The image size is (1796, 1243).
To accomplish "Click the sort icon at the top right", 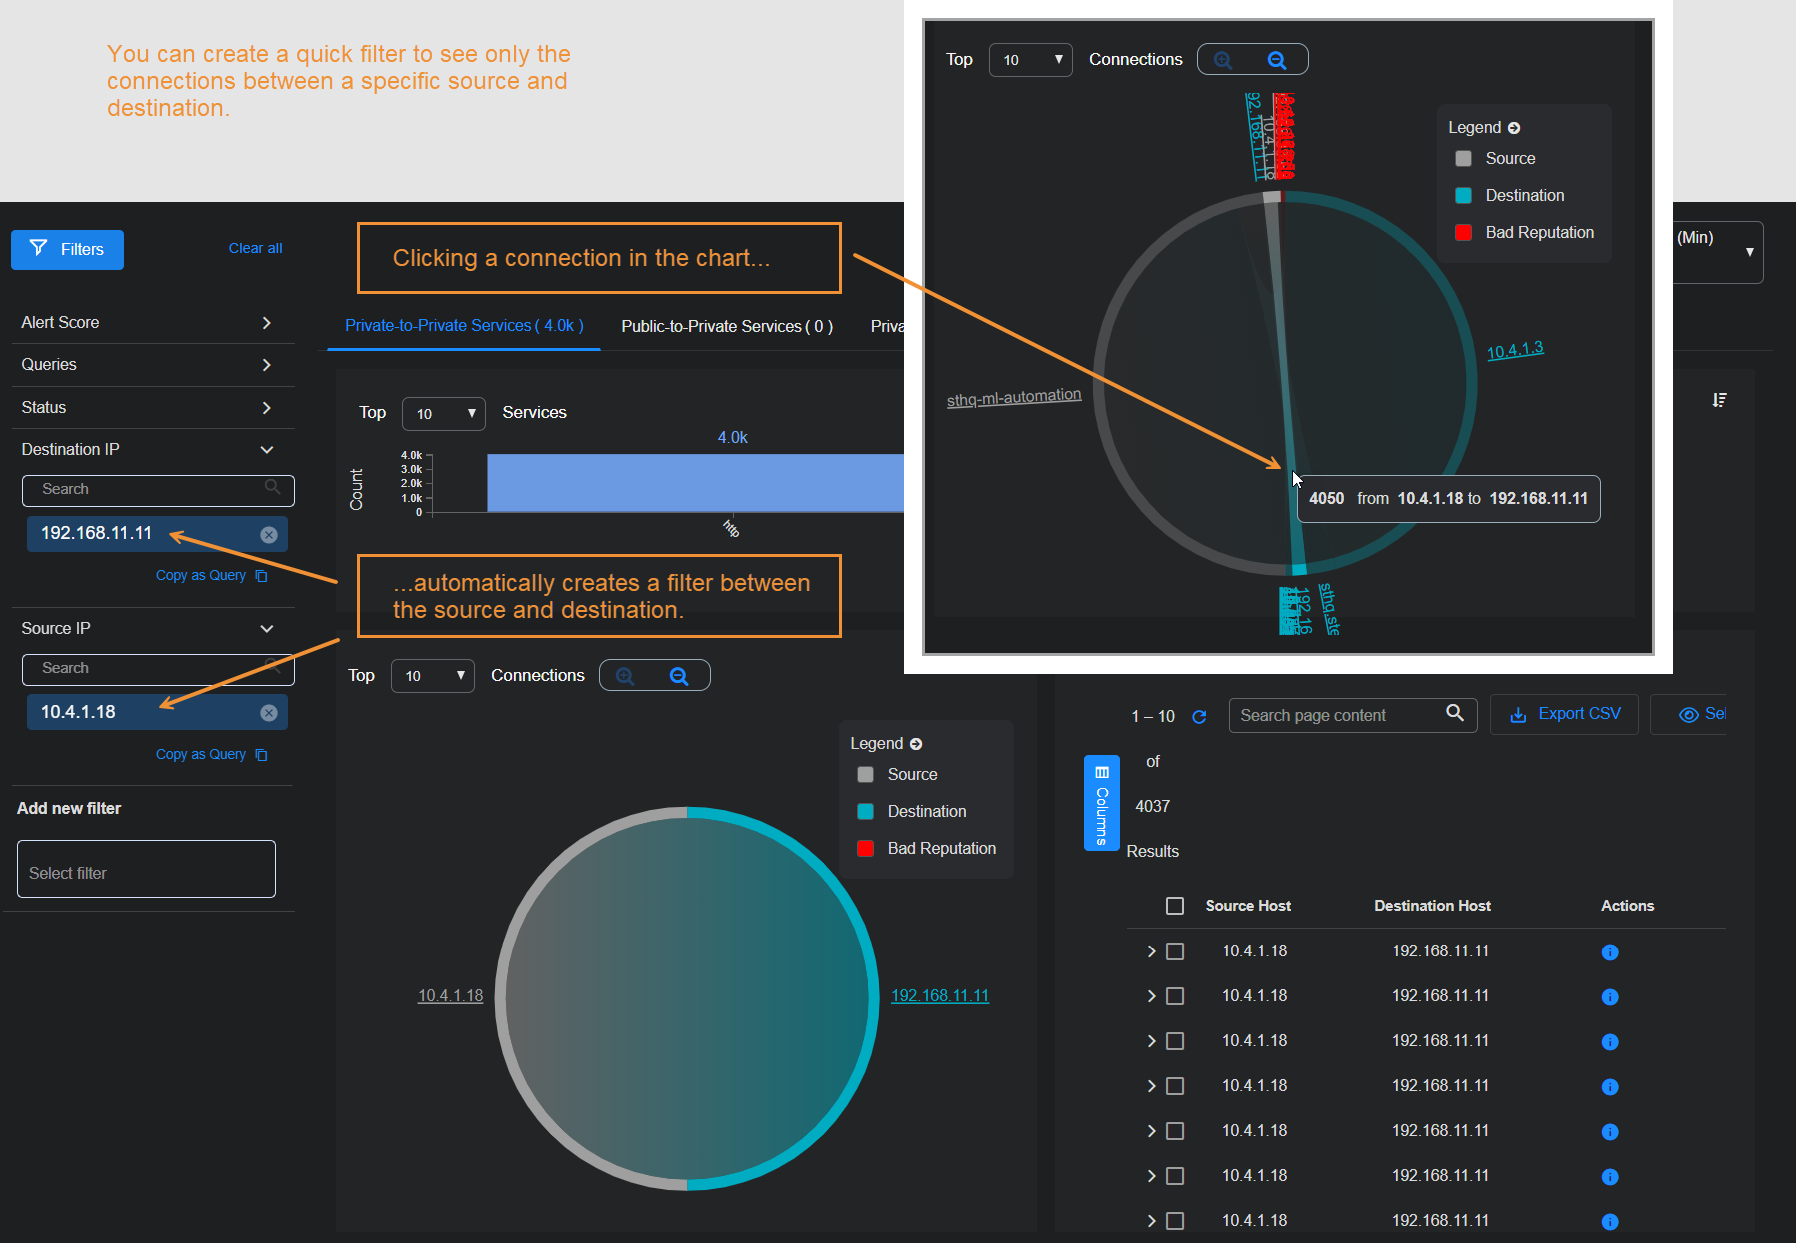I will 1720,399.
